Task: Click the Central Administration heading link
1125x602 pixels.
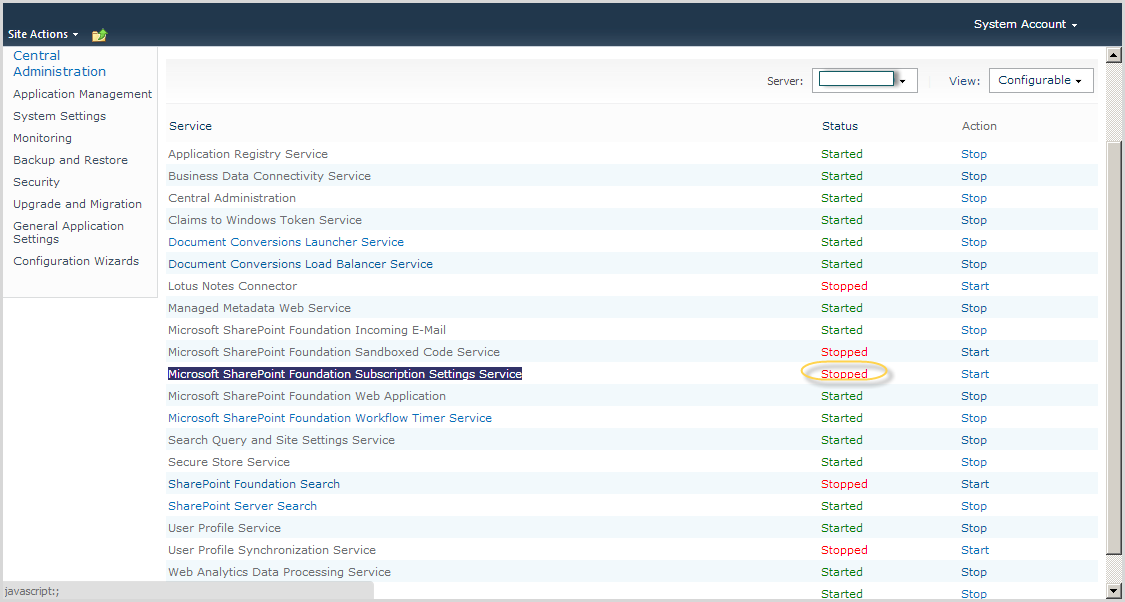Action: click(59, 64)
